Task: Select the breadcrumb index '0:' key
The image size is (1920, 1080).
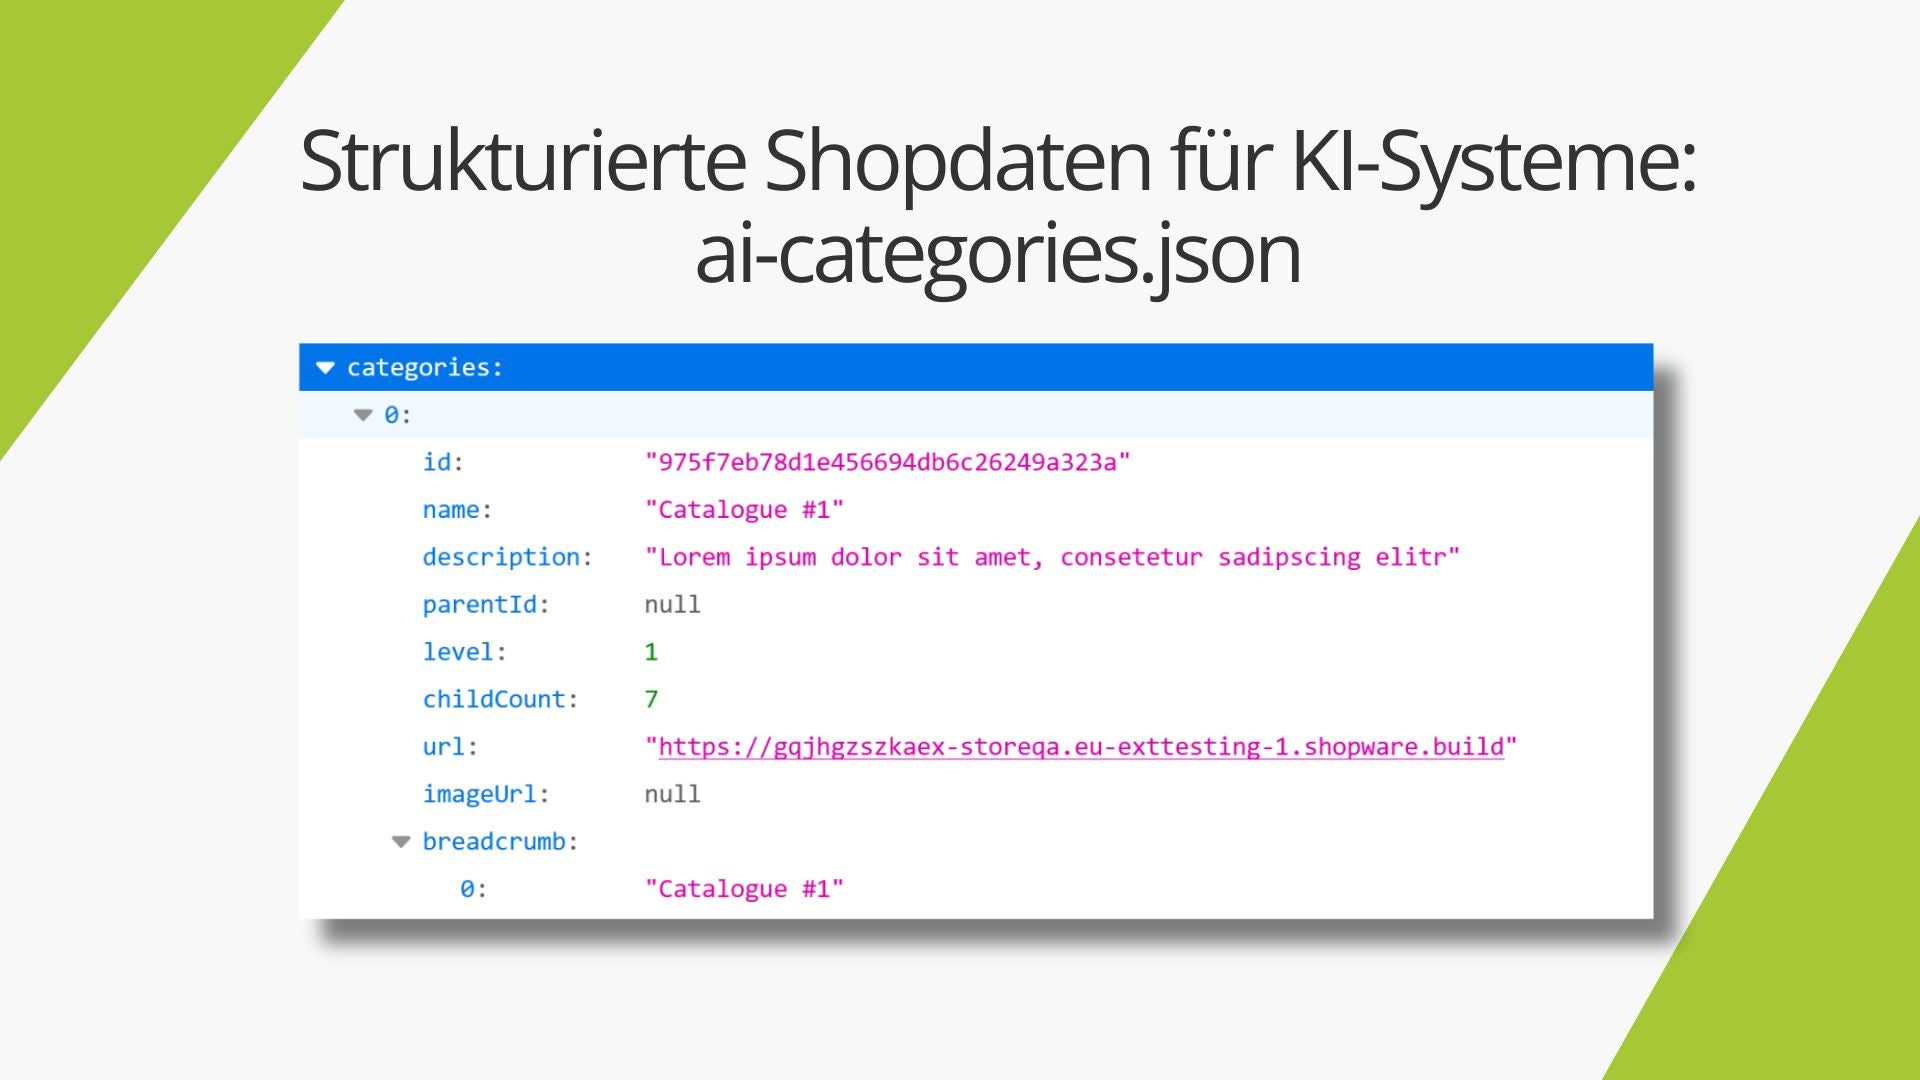Action: (x=473, y=889)
